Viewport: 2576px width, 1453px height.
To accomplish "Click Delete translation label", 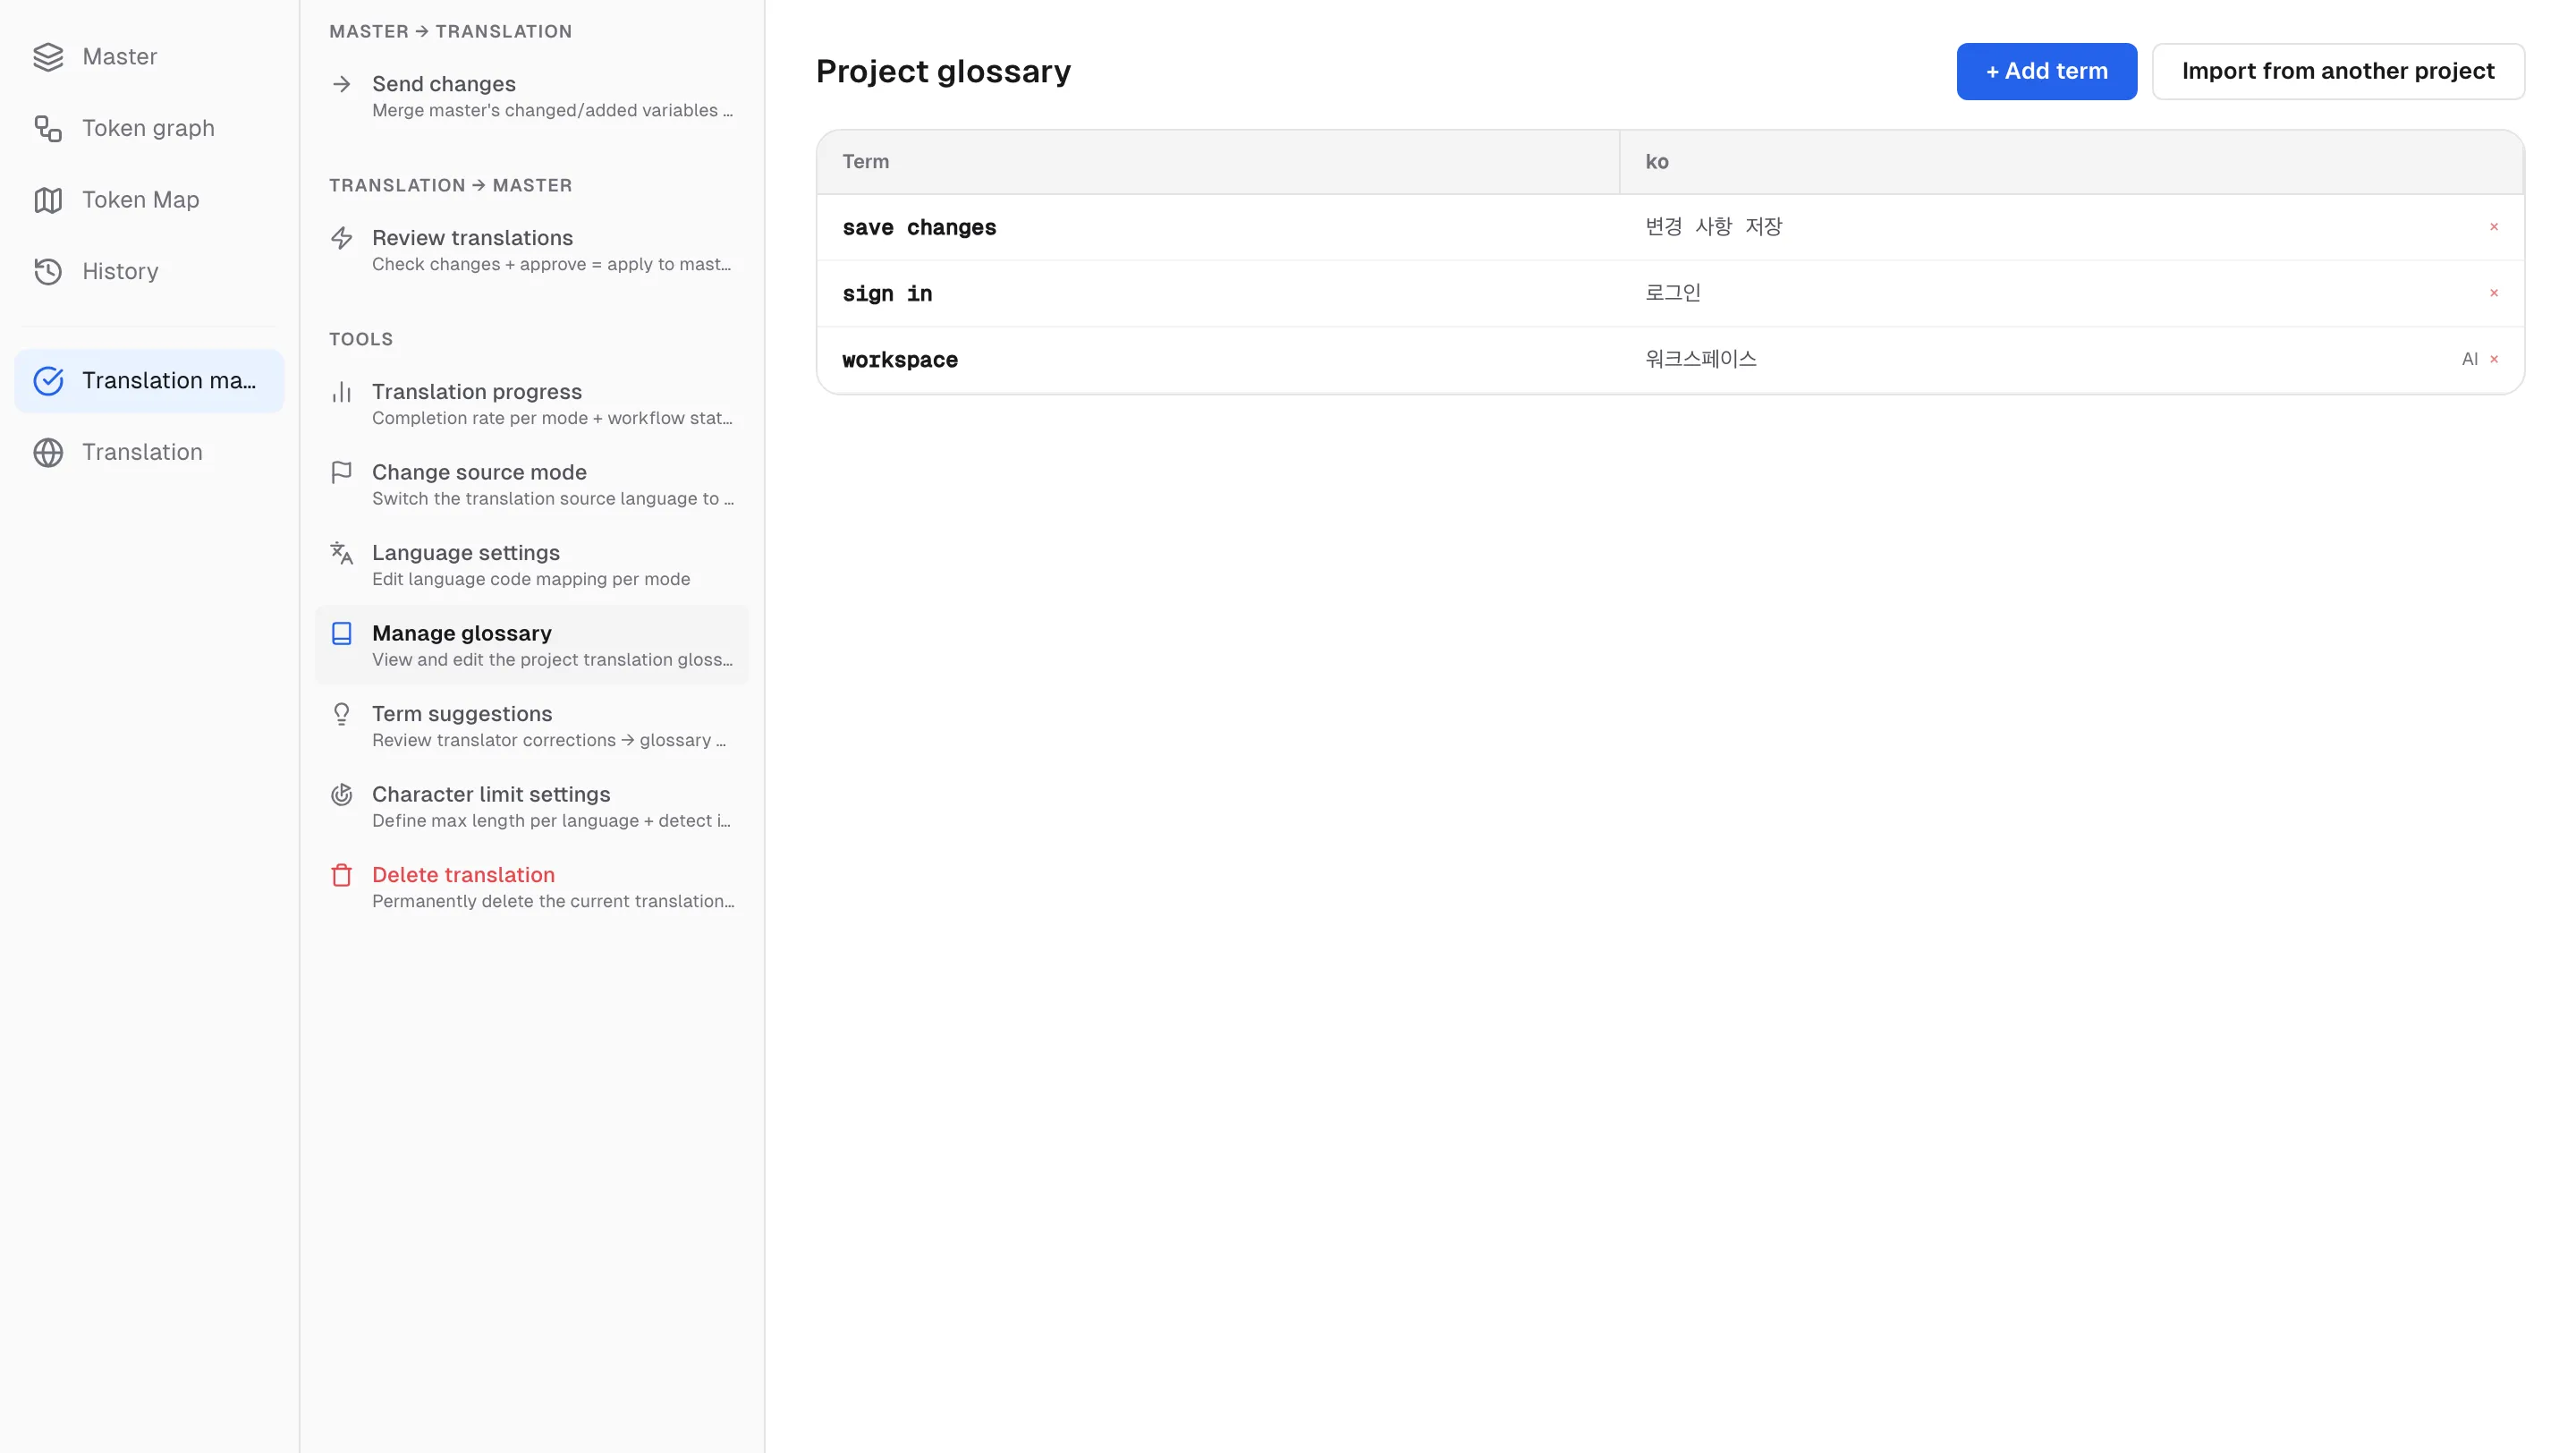I will (463, 875).
